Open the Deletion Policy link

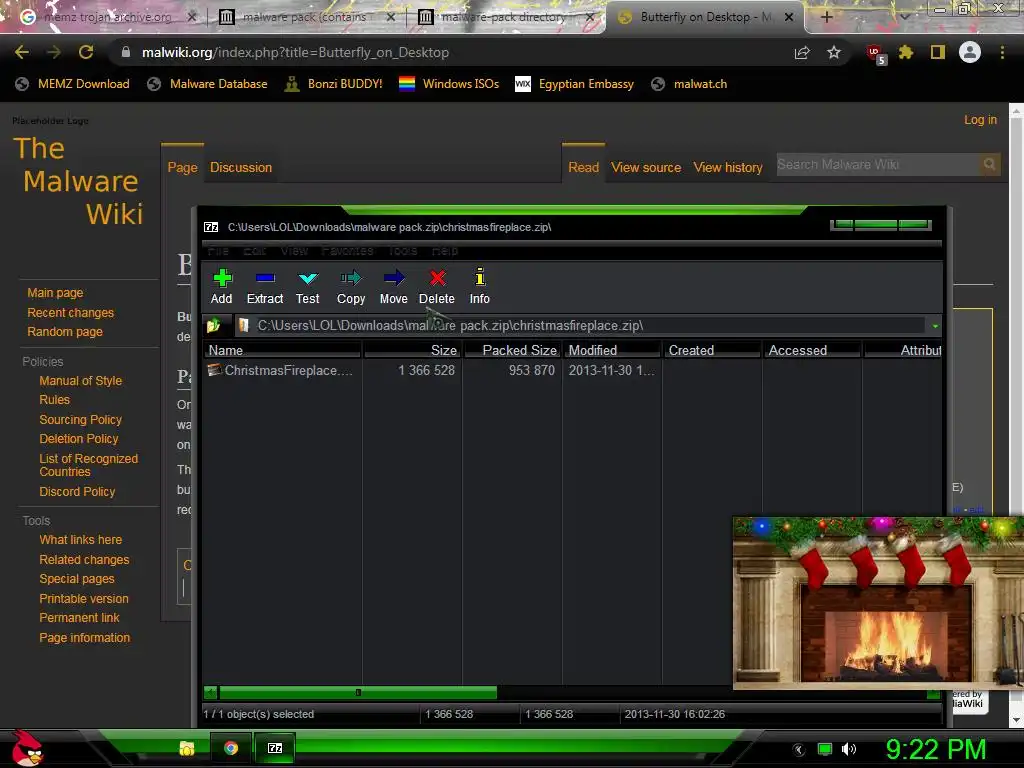[x=78, y=439]
